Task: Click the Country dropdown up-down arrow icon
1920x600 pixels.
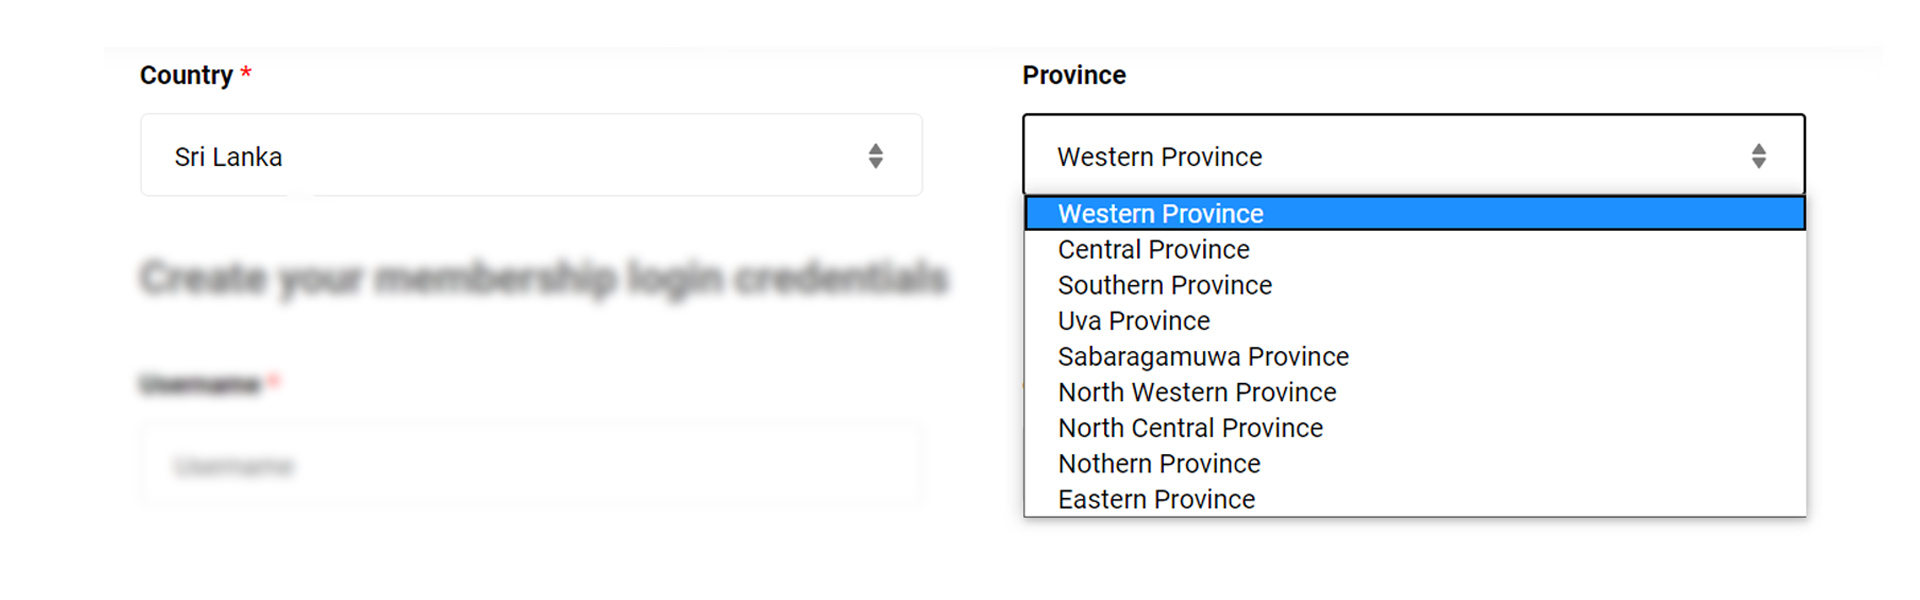Action: [875, 156]
